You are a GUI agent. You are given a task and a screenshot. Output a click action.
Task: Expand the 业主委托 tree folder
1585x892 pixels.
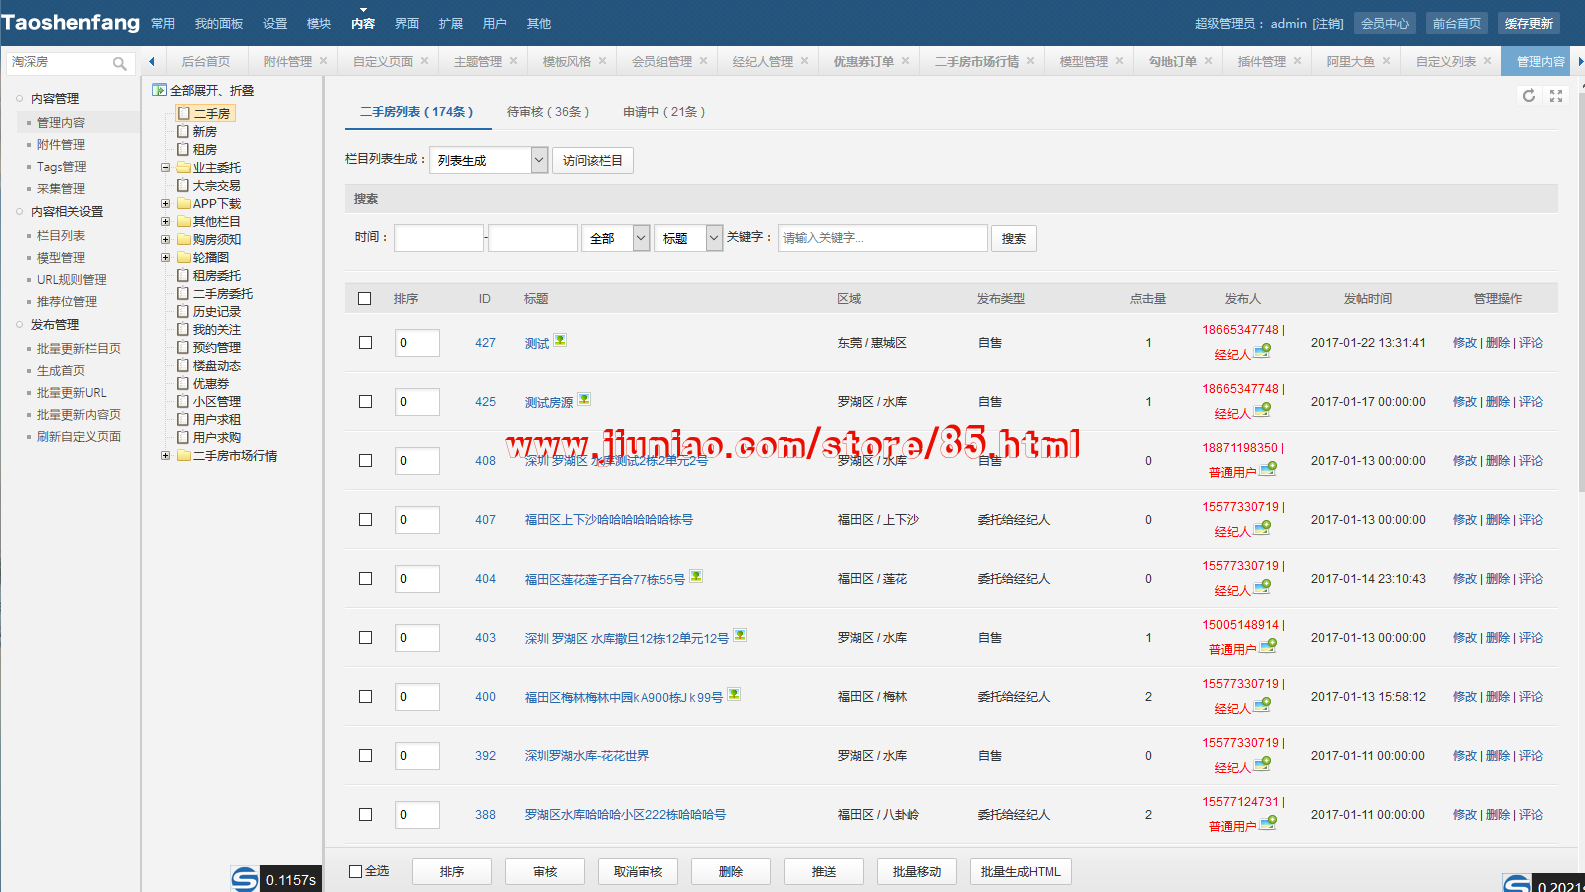(x=166, y=168)
